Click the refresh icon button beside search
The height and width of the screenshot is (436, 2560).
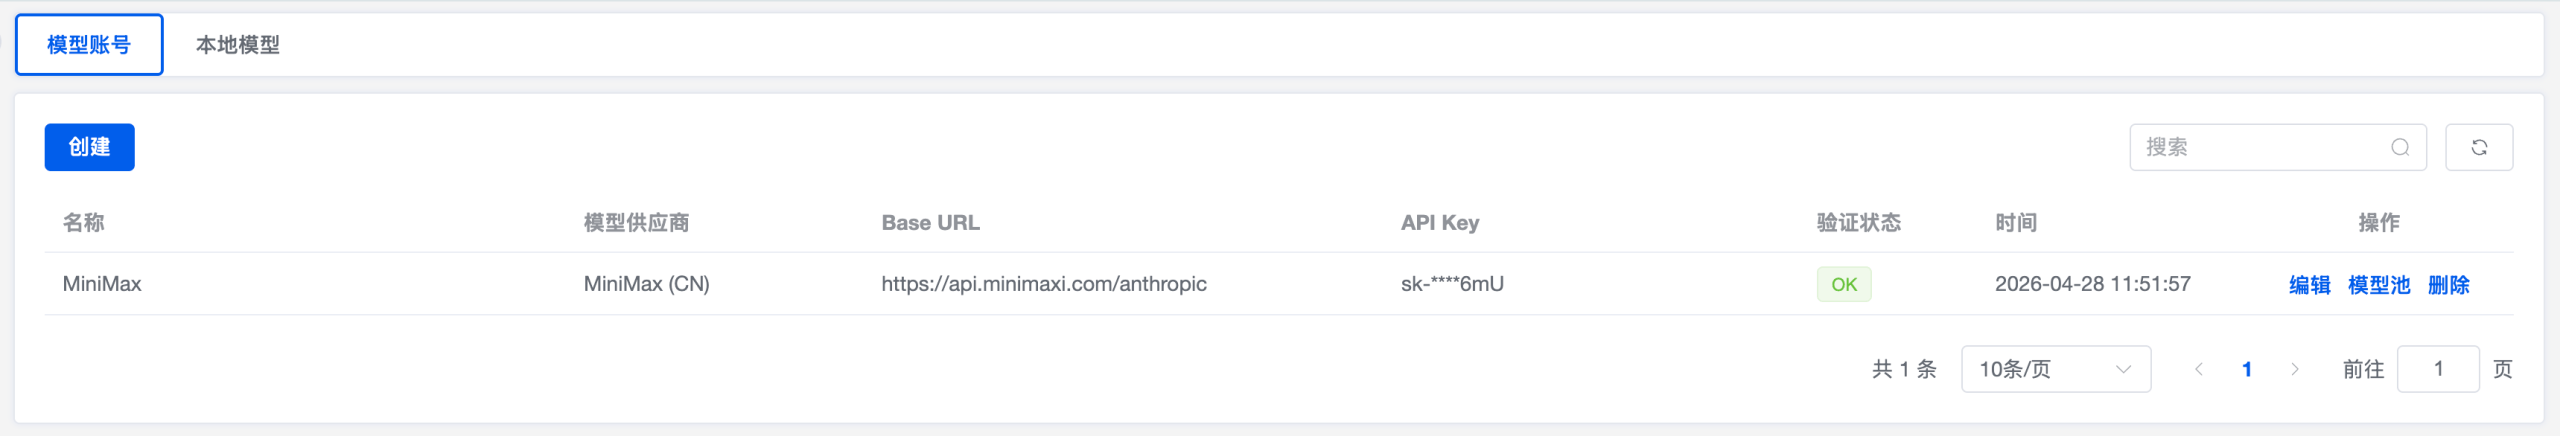click(2478, 148)
